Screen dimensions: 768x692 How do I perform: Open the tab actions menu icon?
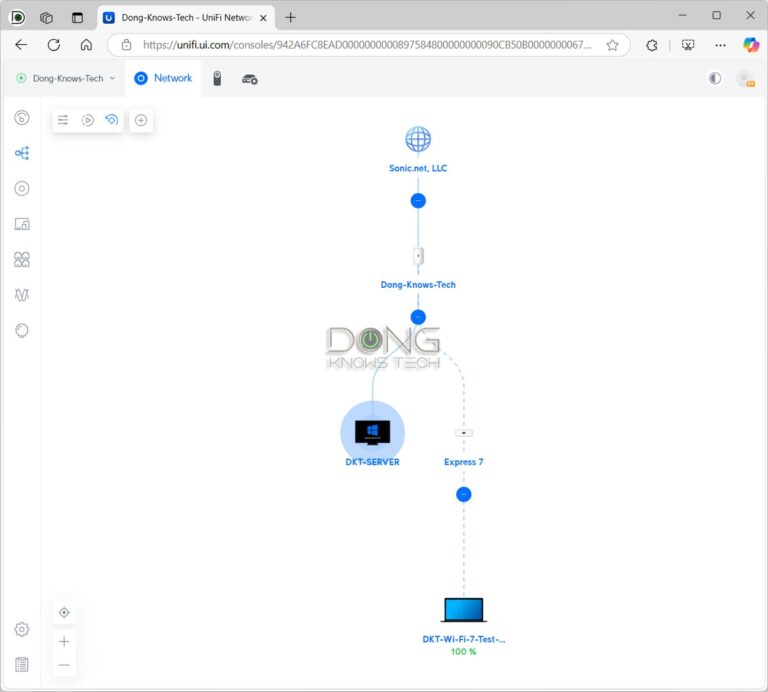coord(77,18)
